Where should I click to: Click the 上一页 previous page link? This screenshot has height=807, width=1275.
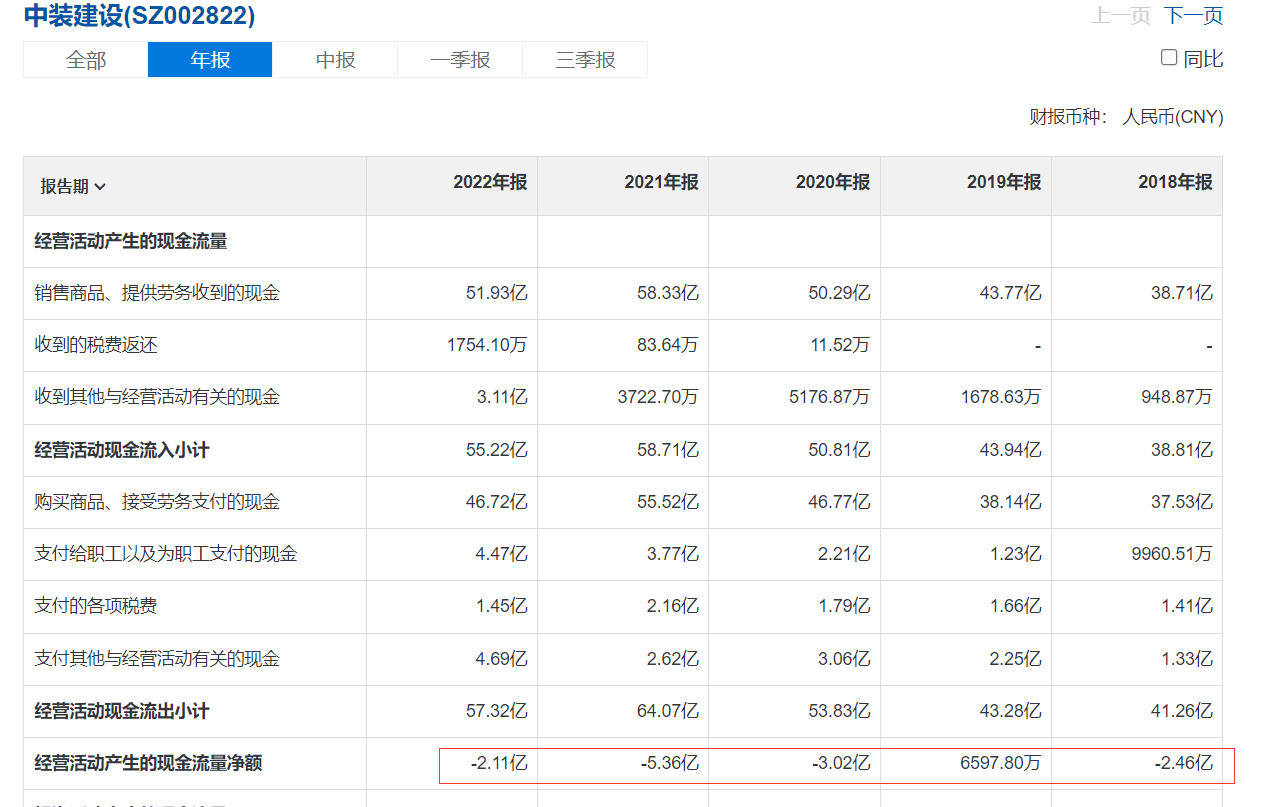(x=1121, y=16)
